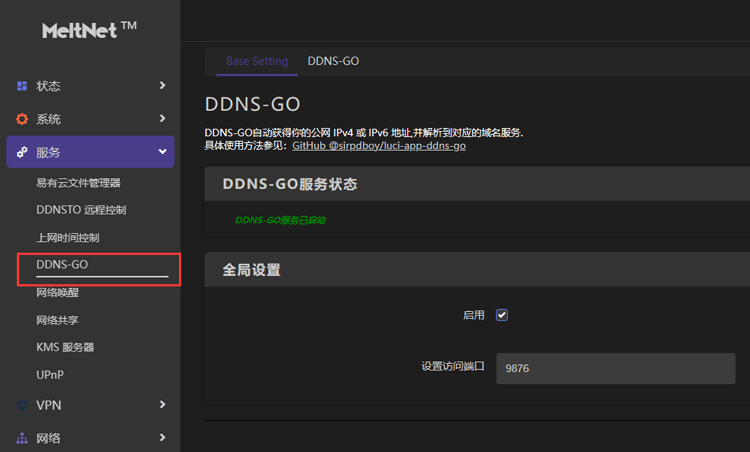Click the MeltNet logo
Viewport: 750px width, 452px height.
(89, 30)
